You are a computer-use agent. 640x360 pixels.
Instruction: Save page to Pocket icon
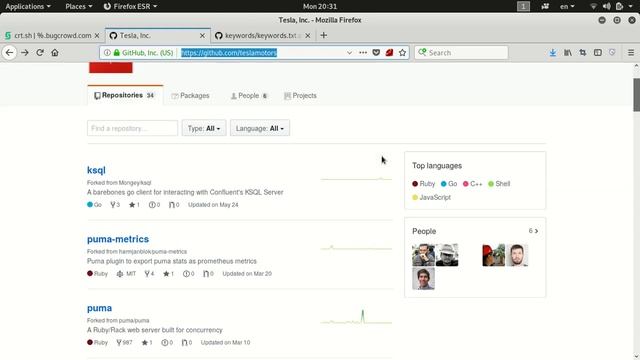coord(376,53)
